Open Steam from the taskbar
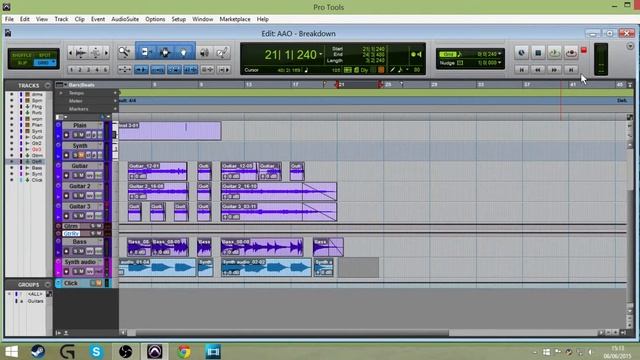The image size is (640, 360). click(38, 351)
